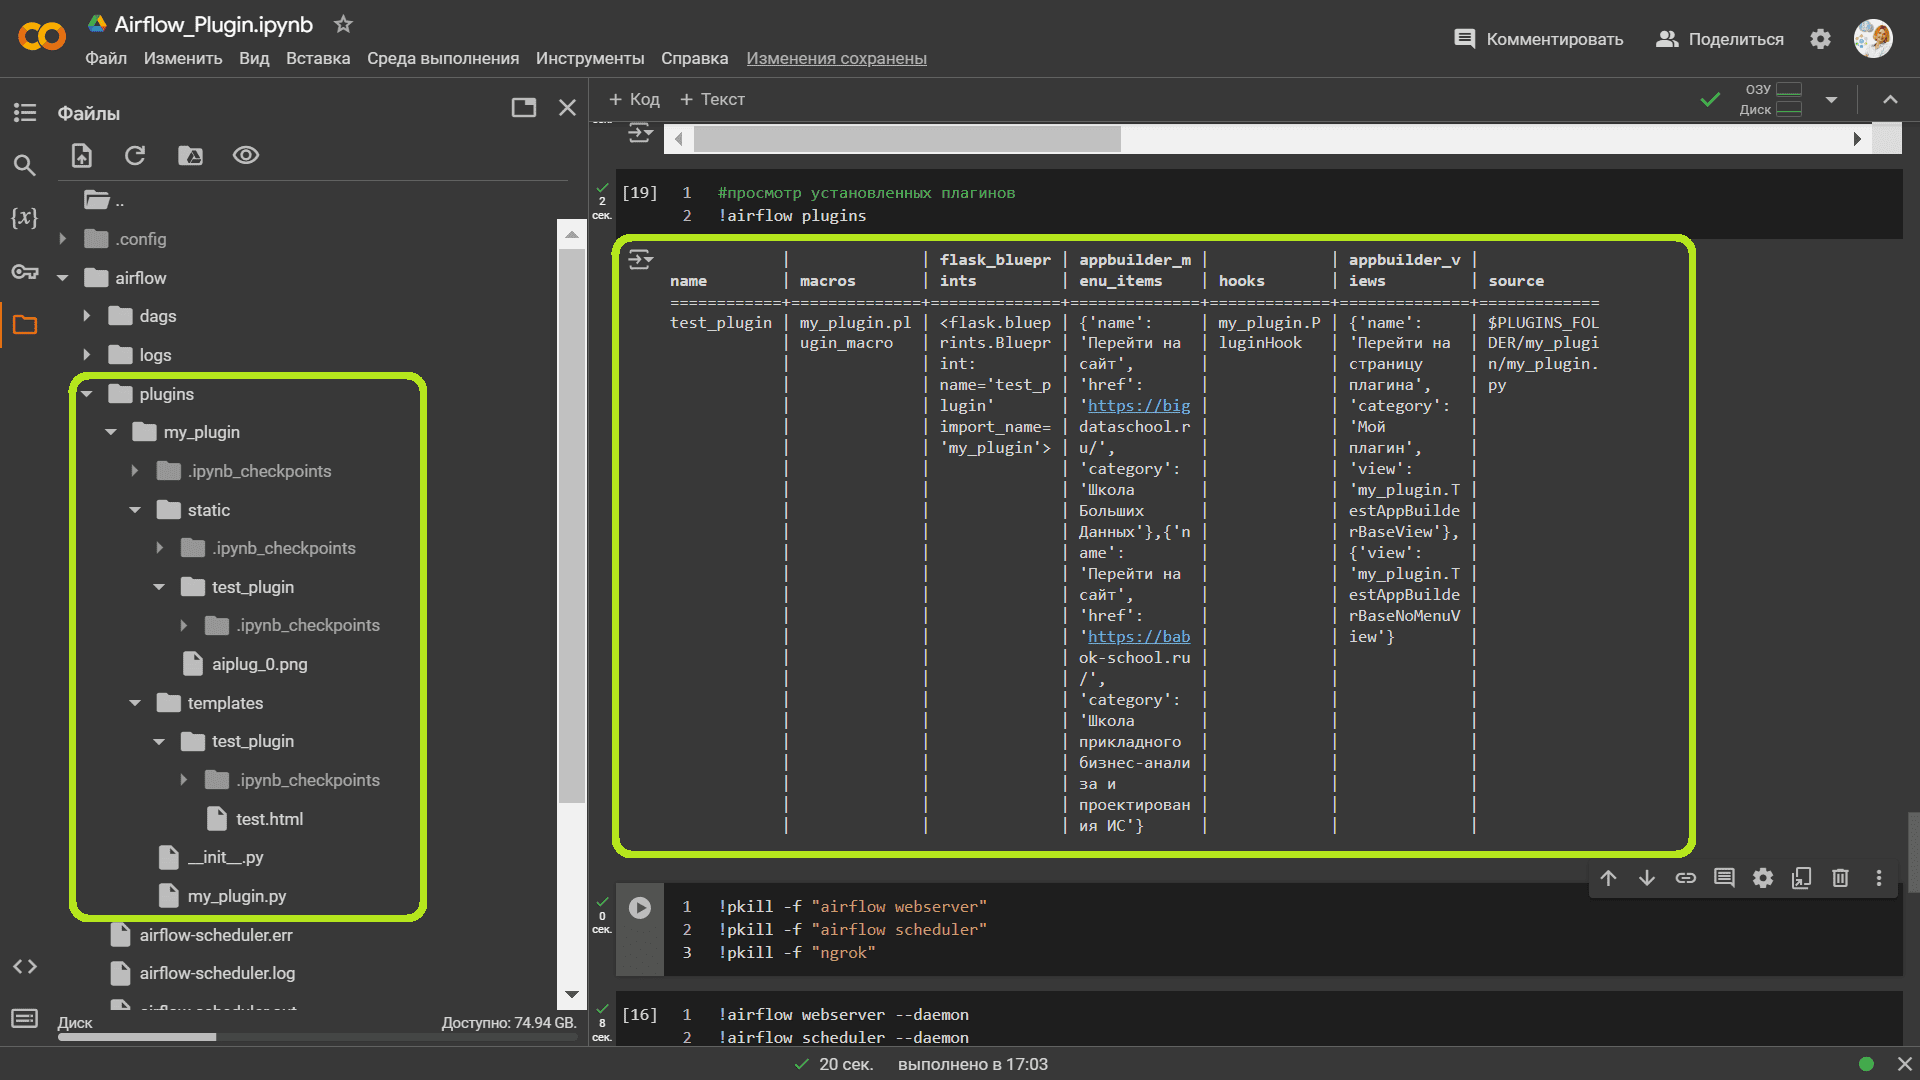Toggle show hidden files eye icon
The image size is (1920, 1080).
246,155
